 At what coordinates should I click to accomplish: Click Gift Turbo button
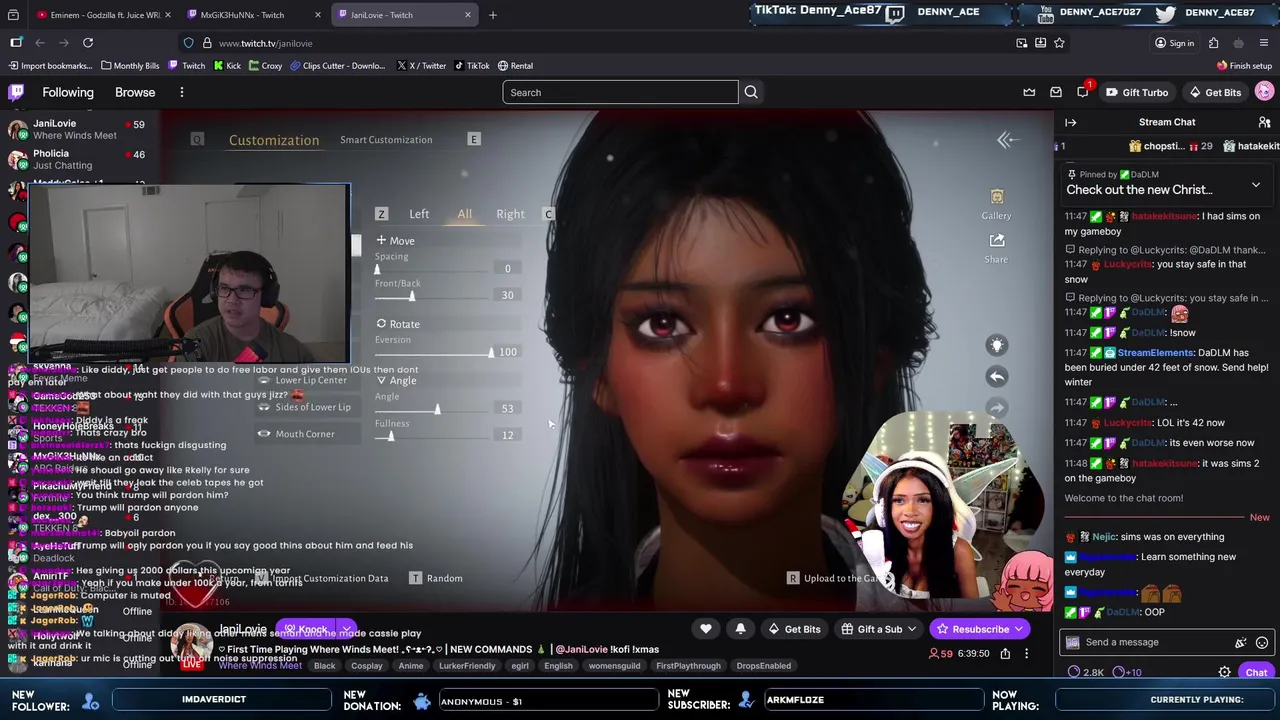coord(1136,92)
